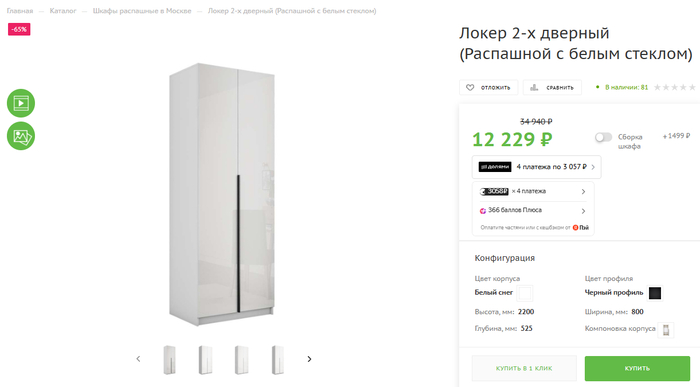
Task: Toggle the Сборка шкафа switch
Action: 604,137
